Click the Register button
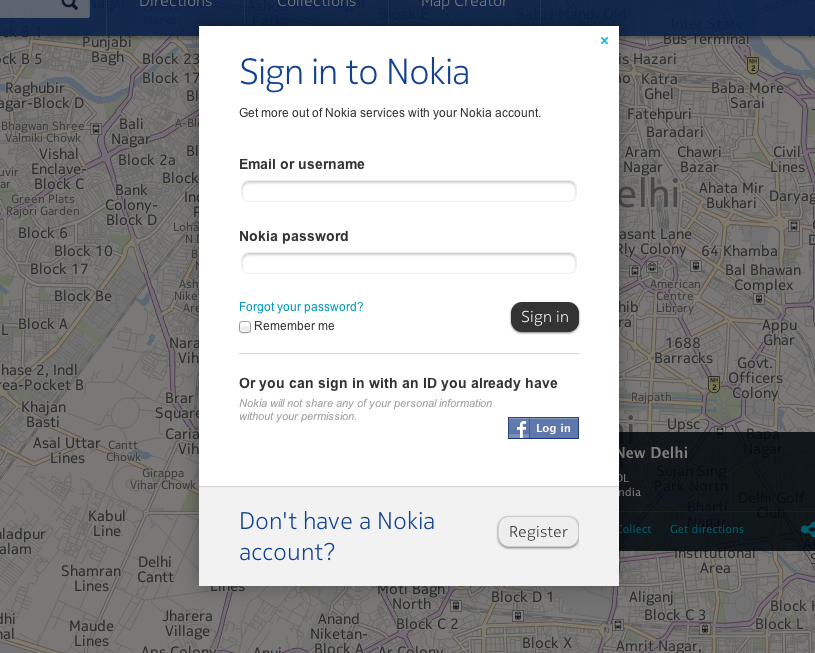 [x=538, y=532]
